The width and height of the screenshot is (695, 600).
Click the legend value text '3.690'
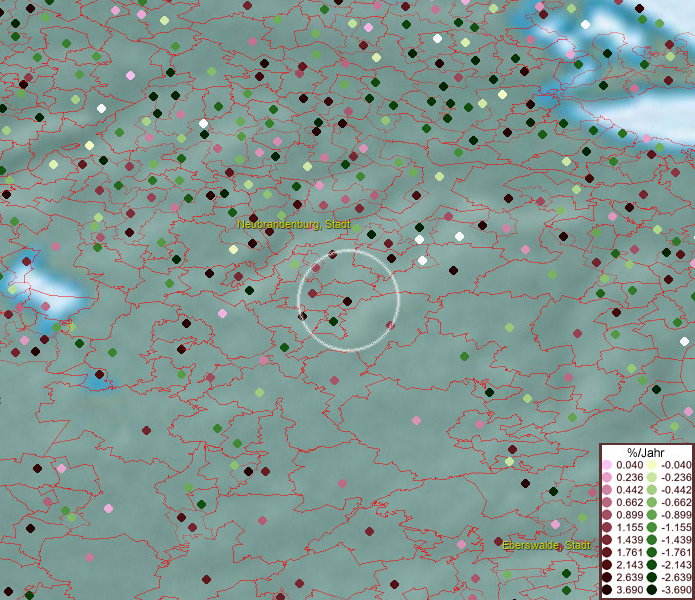pyautogui.click(x=629, y=590)
